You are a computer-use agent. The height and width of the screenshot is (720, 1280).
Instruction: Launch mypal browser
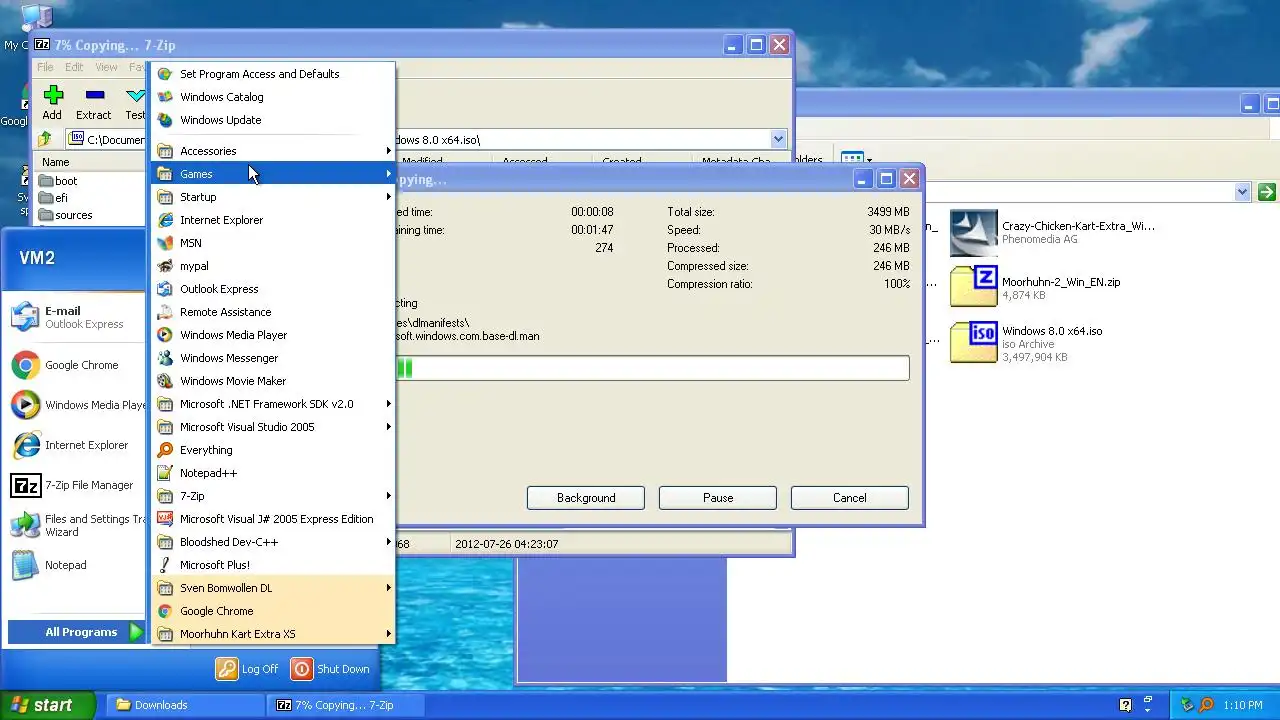(273, 266)
